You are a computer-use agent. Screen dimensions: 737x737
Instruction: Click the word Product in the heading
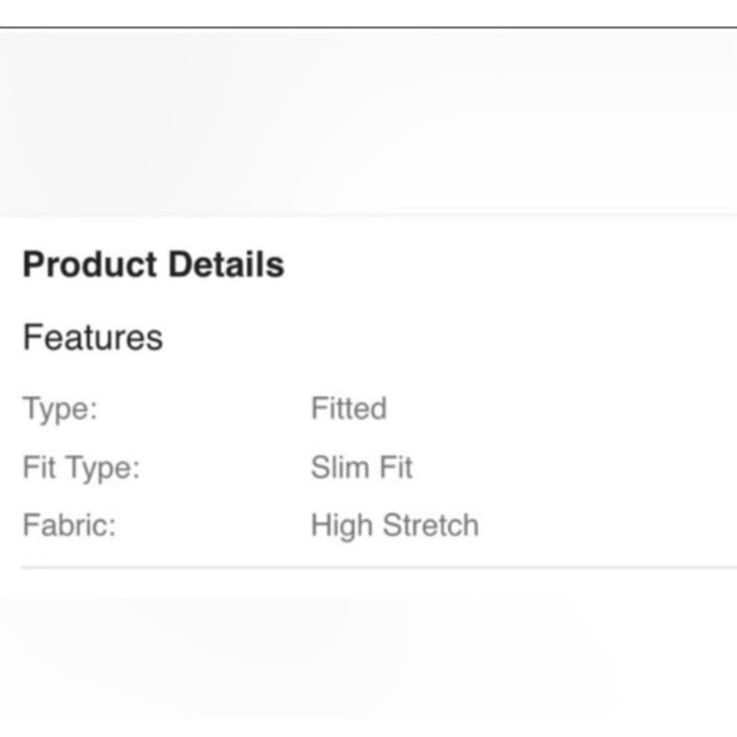point(89,264)
